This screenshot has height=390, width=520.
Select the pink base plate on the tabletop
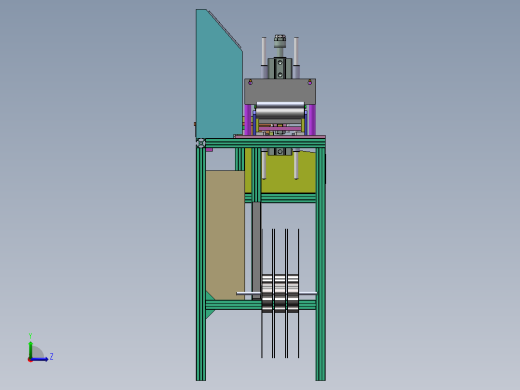coord(279,137)
